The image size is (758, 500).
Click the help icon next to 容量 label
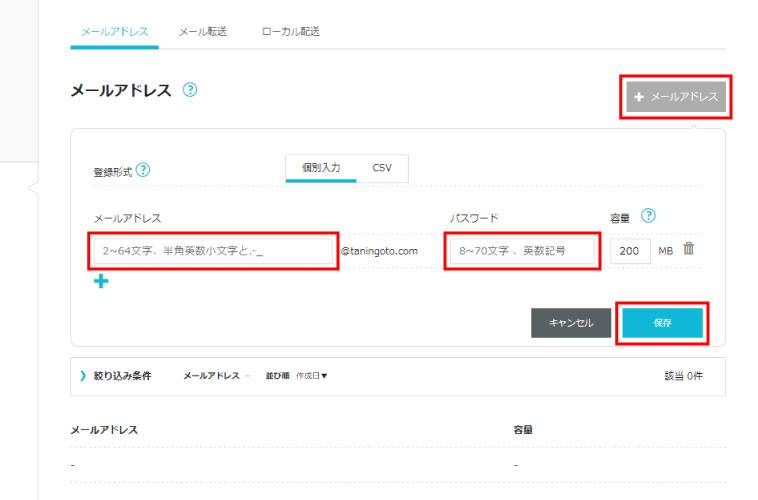648,215
